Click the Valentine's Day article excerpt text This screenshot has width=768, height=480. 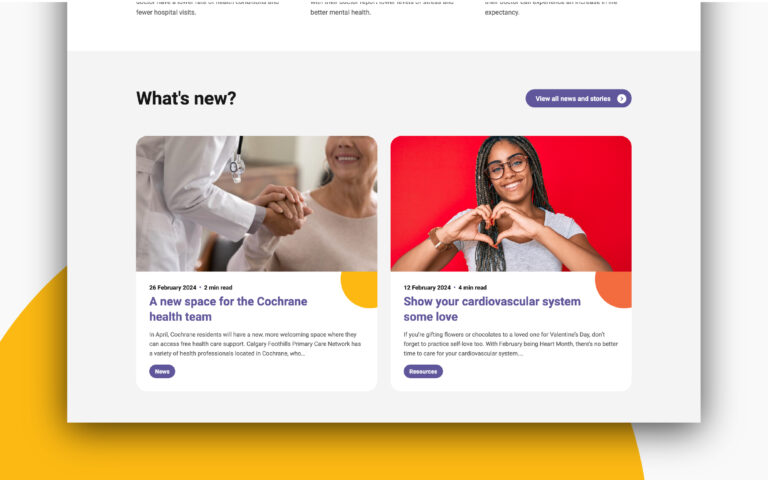(510, 344)
